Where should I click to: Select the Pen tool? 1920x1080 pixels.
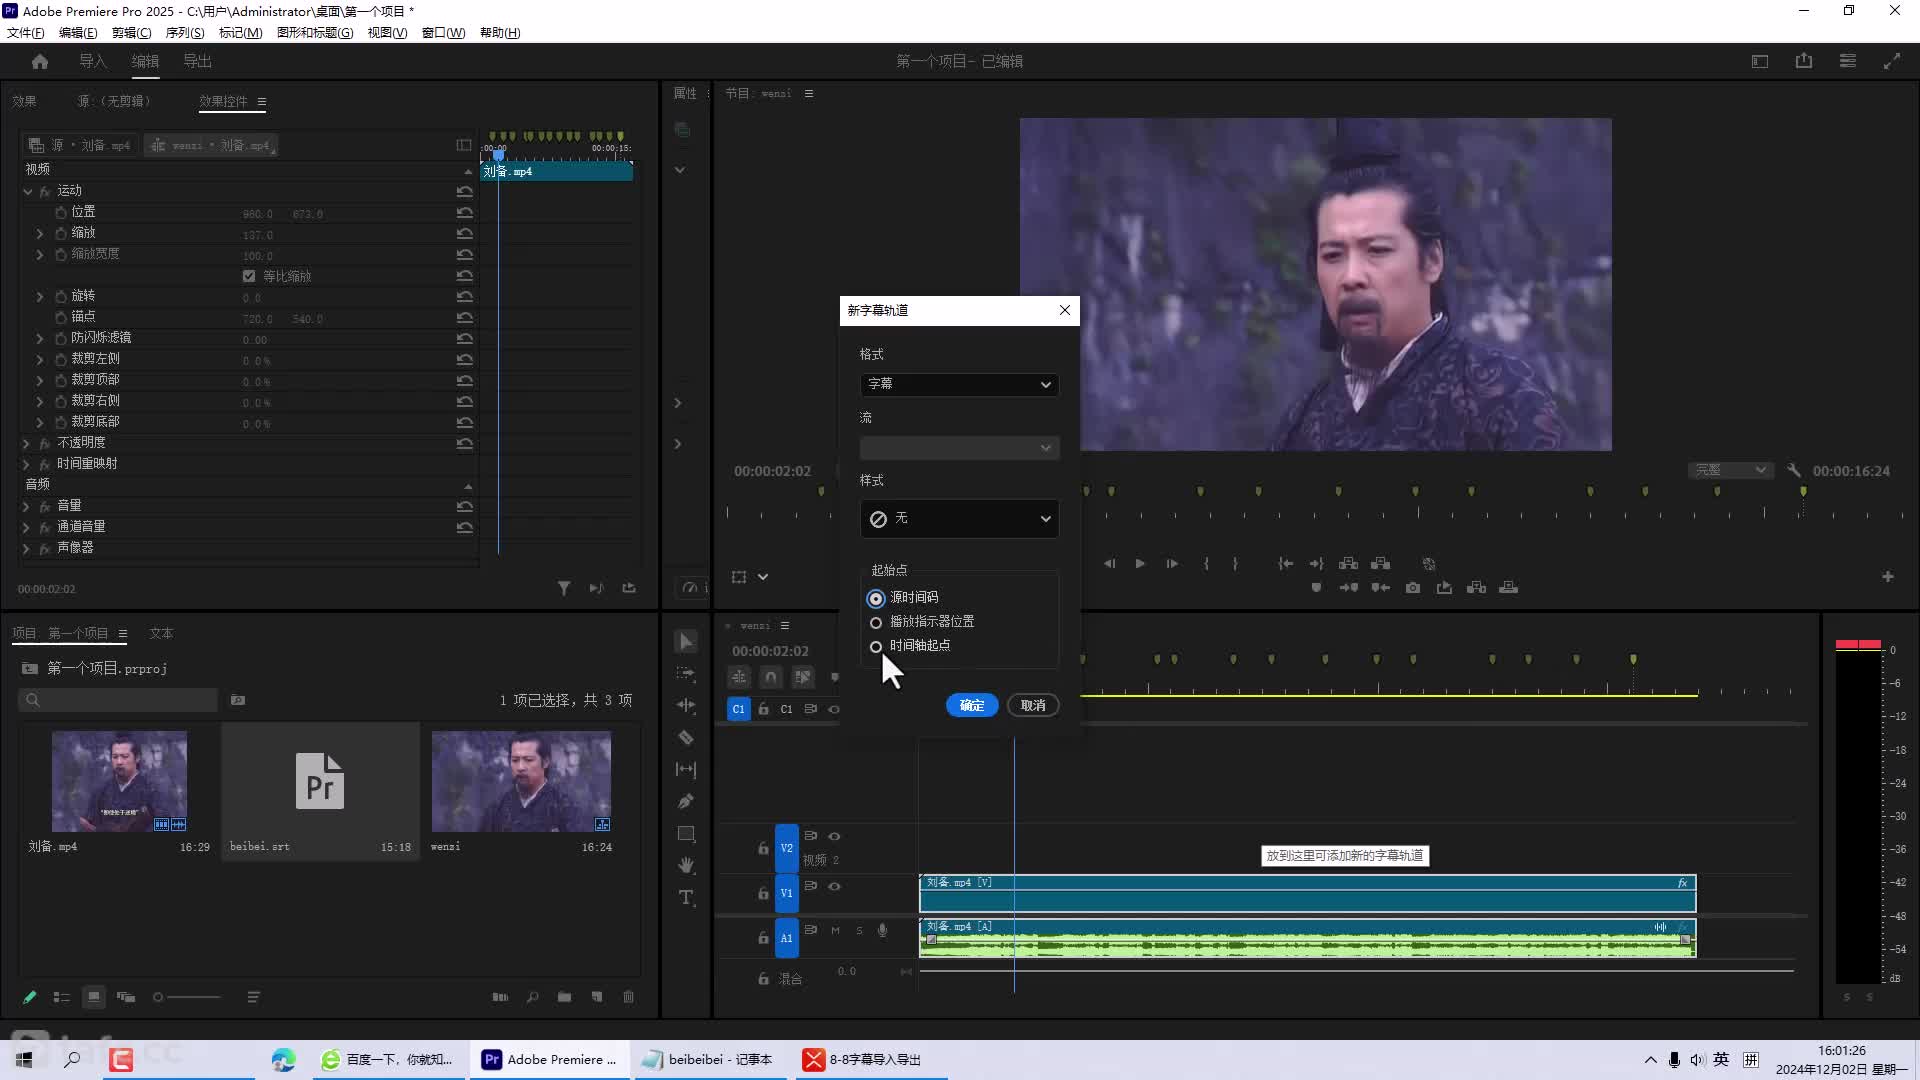686,801
